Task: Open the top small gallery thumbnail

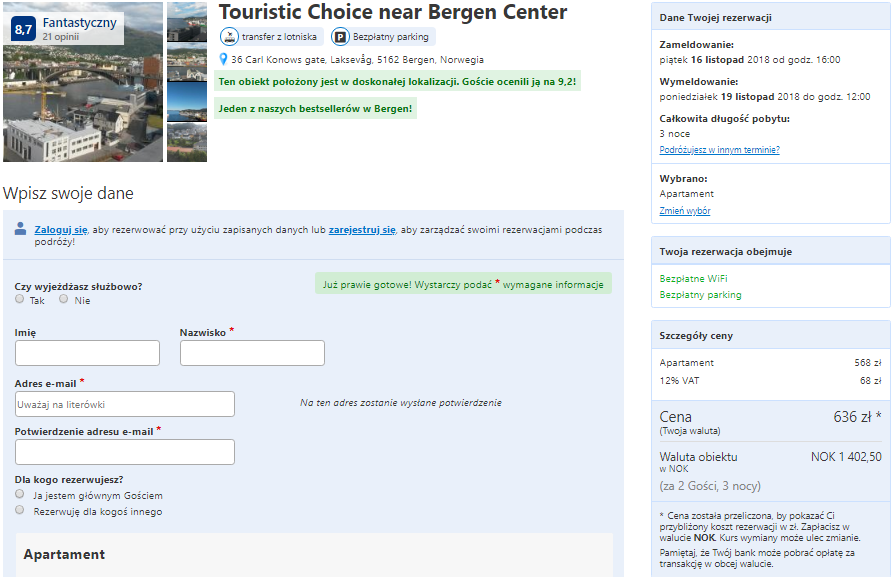Action: tap(187, 22)
